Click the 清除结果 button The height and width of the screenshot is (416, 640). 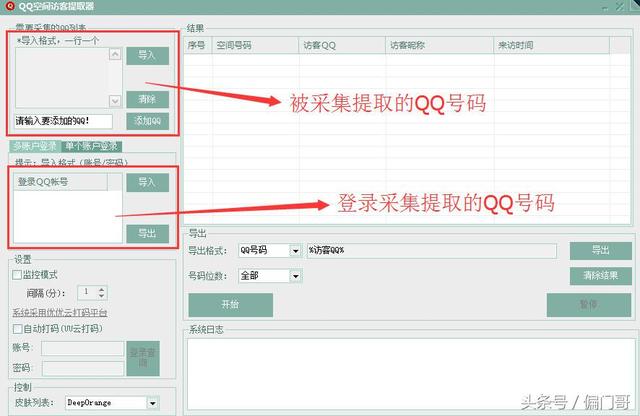pyautogui.click(x=600, y=276)
